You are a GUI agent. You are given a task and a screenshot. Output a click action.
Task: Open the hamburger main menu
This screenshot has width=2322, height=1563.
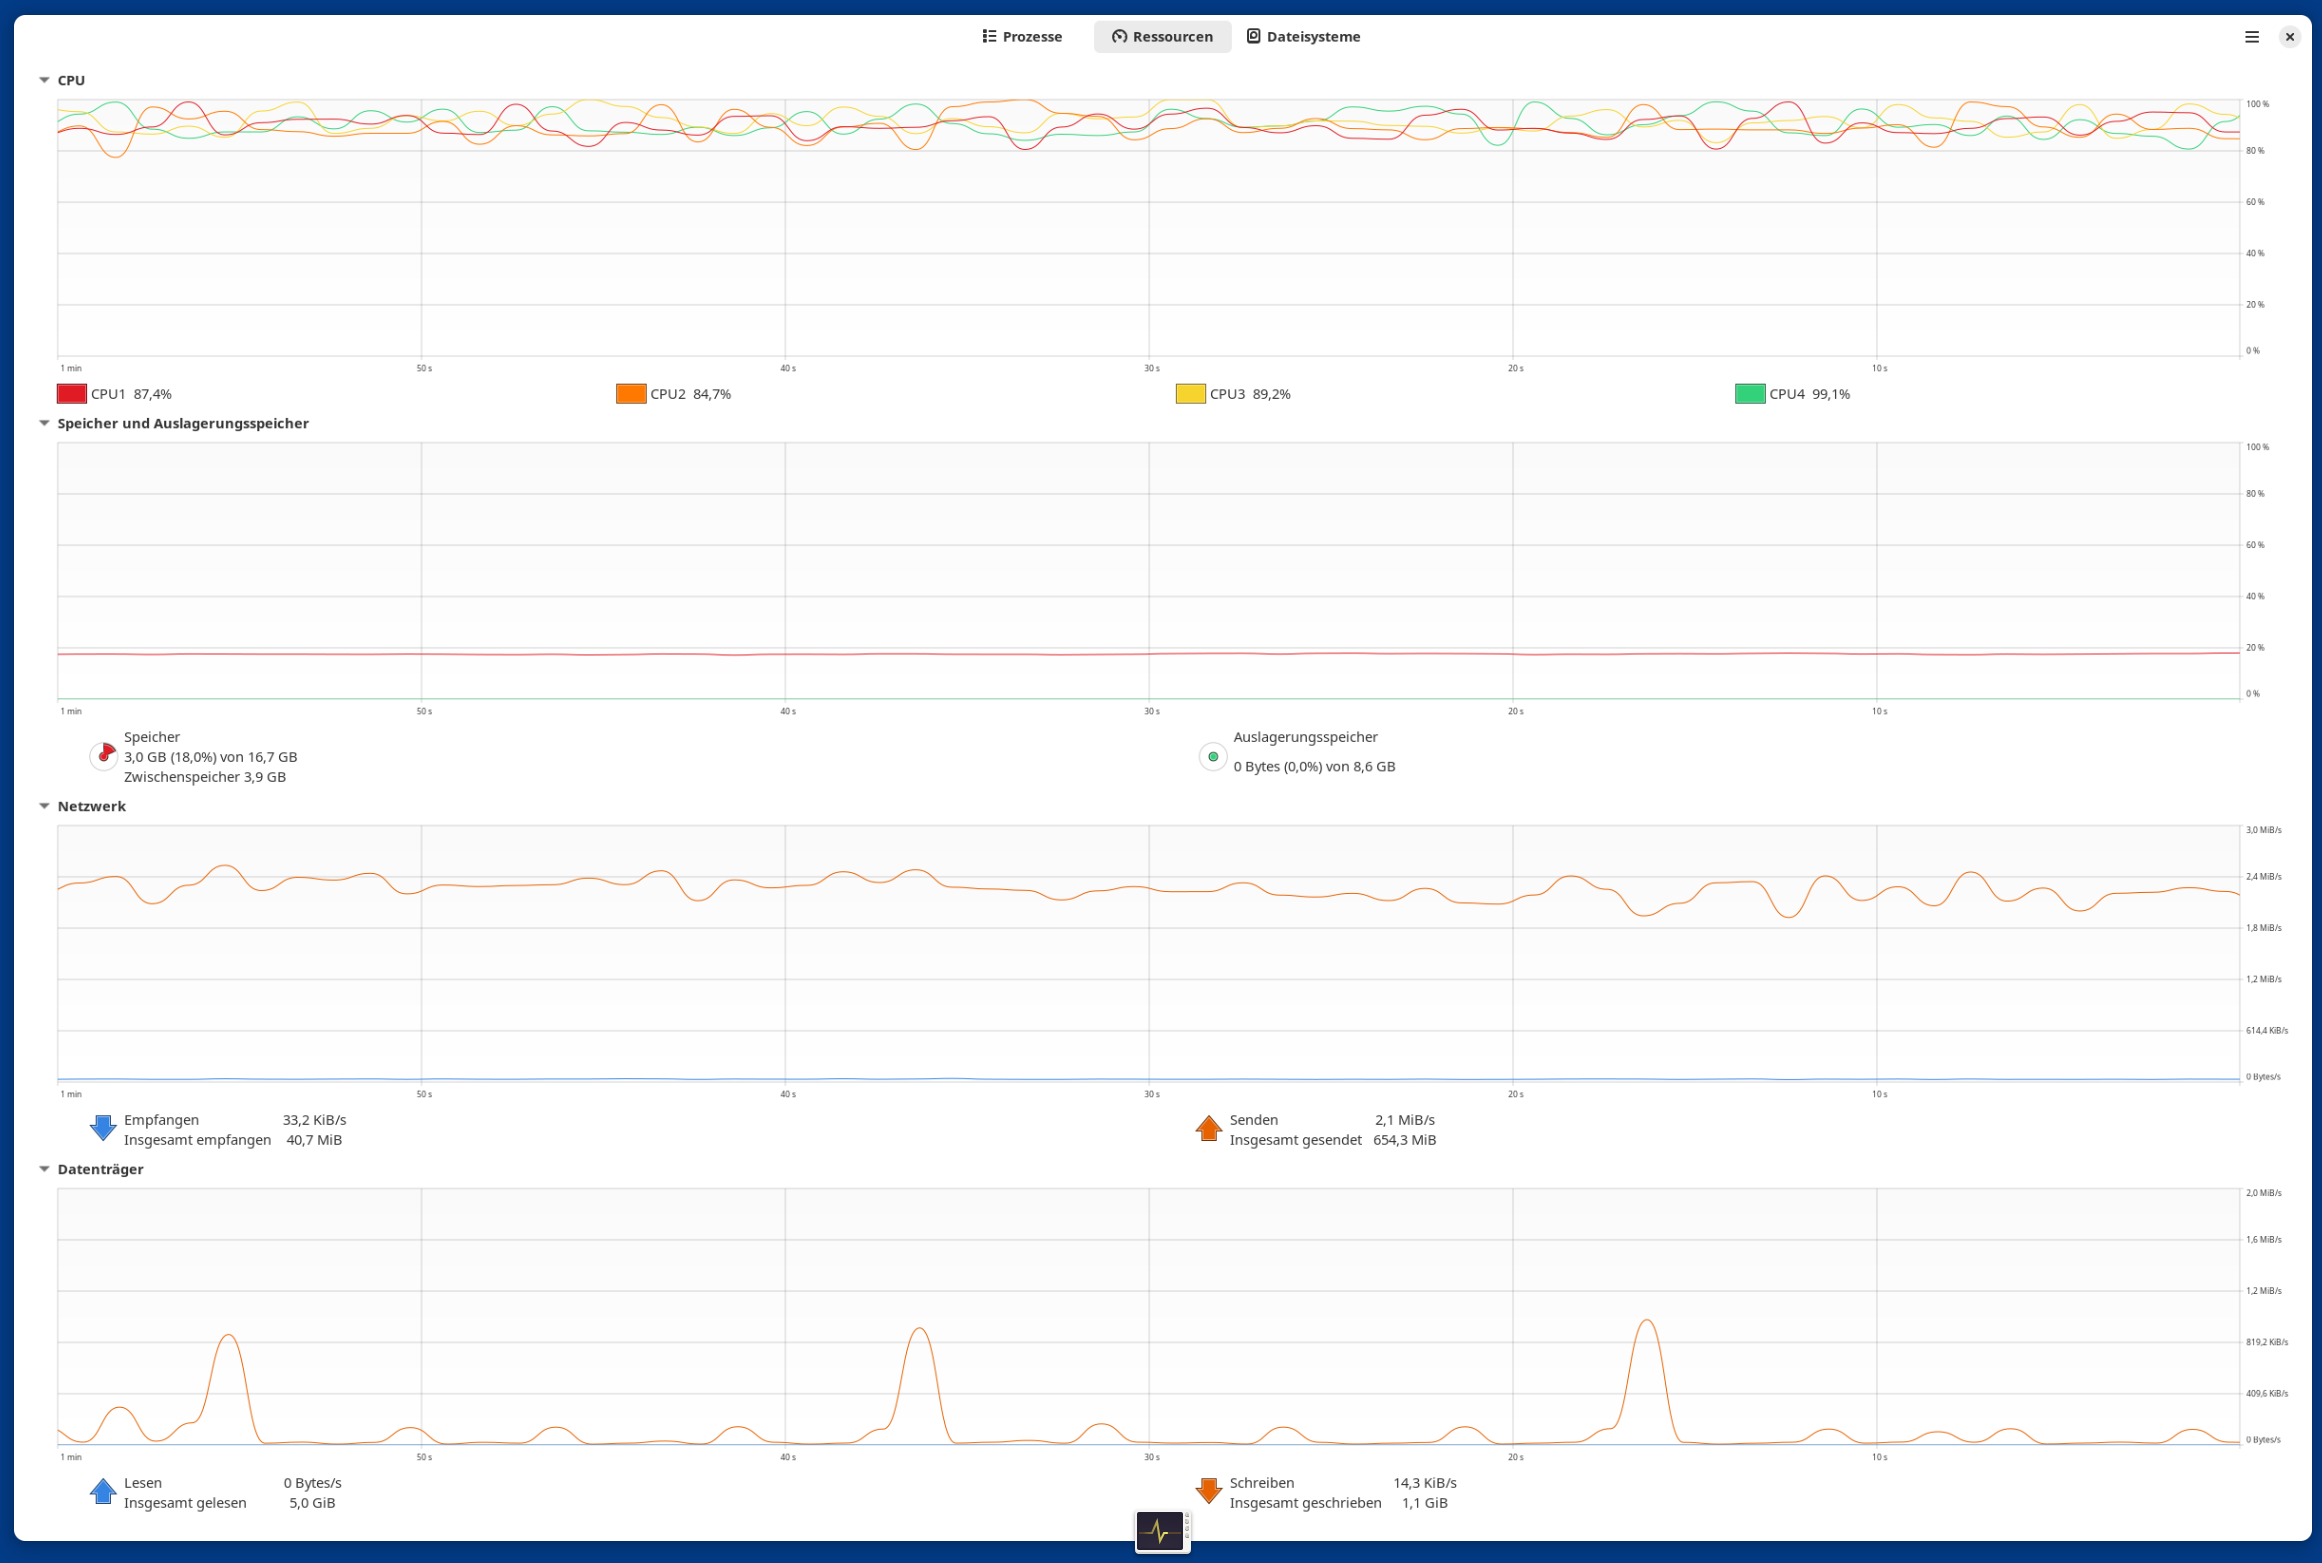pyautogui.click(x=2251, y=37)
